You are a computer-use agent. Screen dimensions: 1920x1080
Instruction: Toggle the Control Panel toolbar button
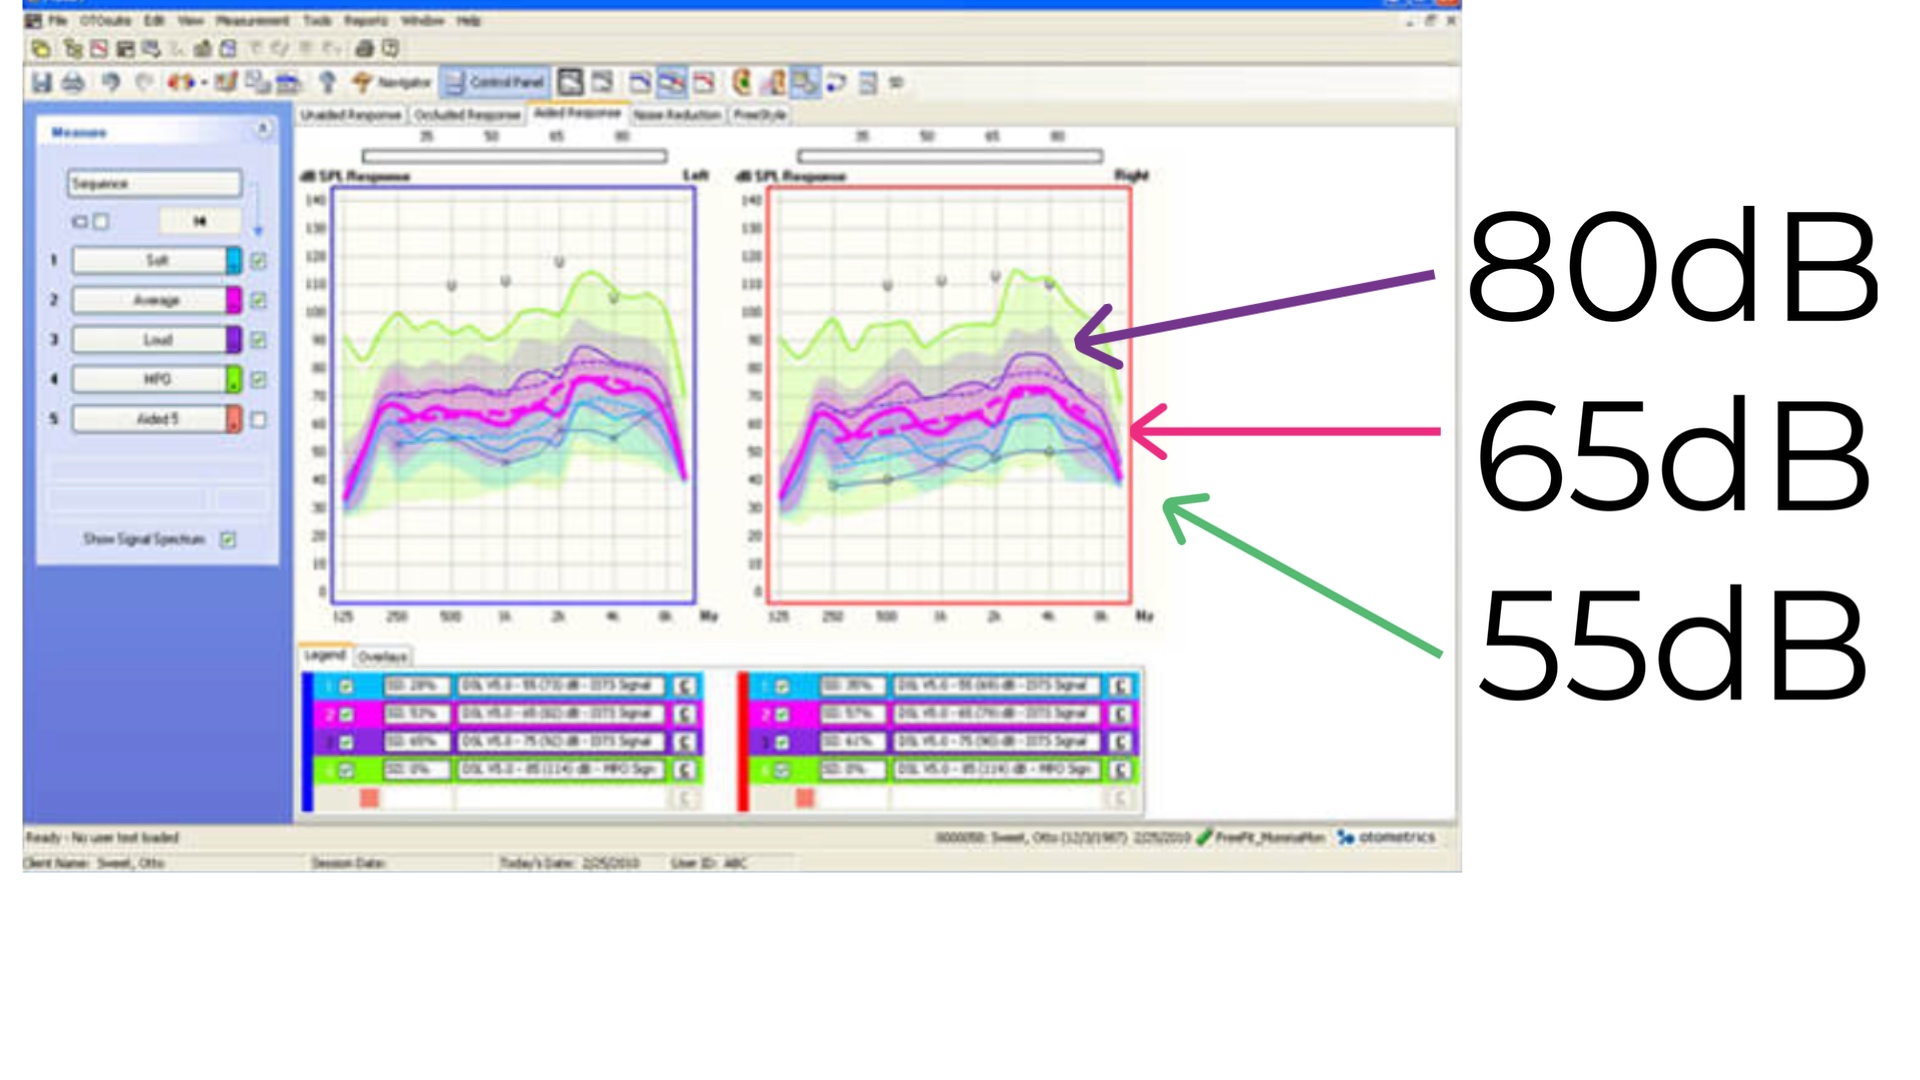(x=495, y=83)
